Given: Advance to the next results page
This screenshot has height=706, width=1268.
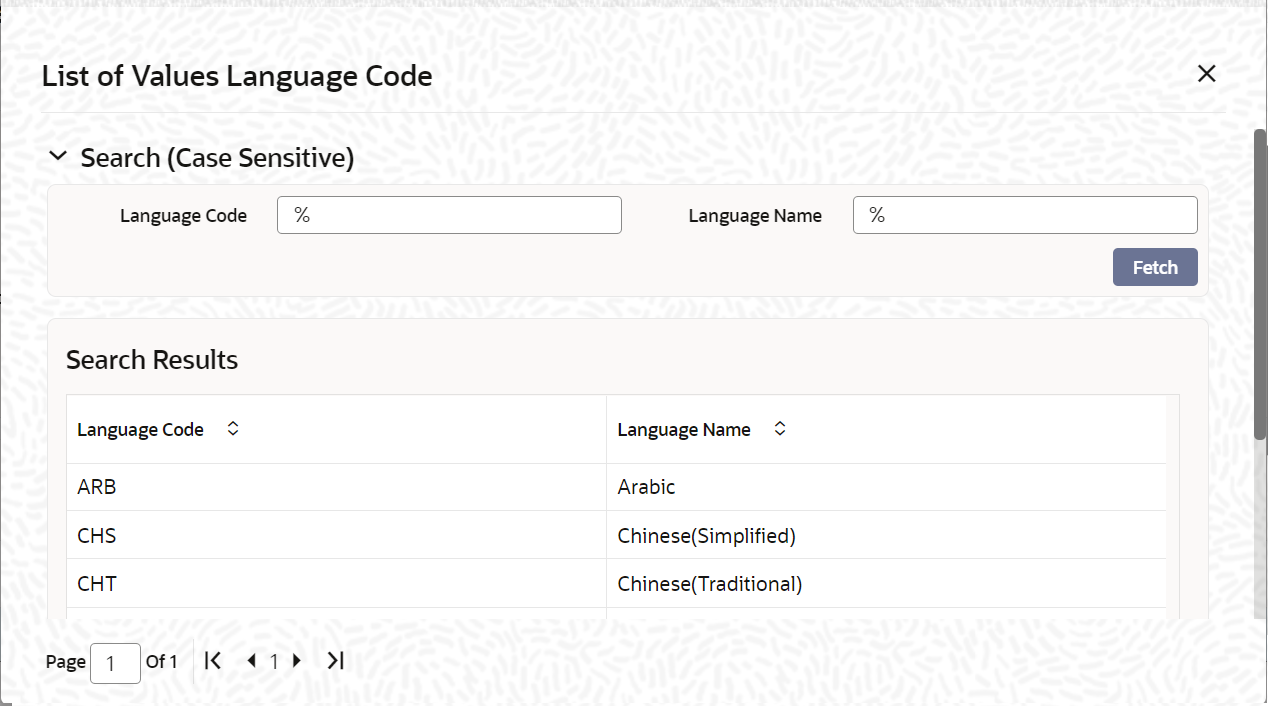Looking at the screenshot, I should click(296, 660).
